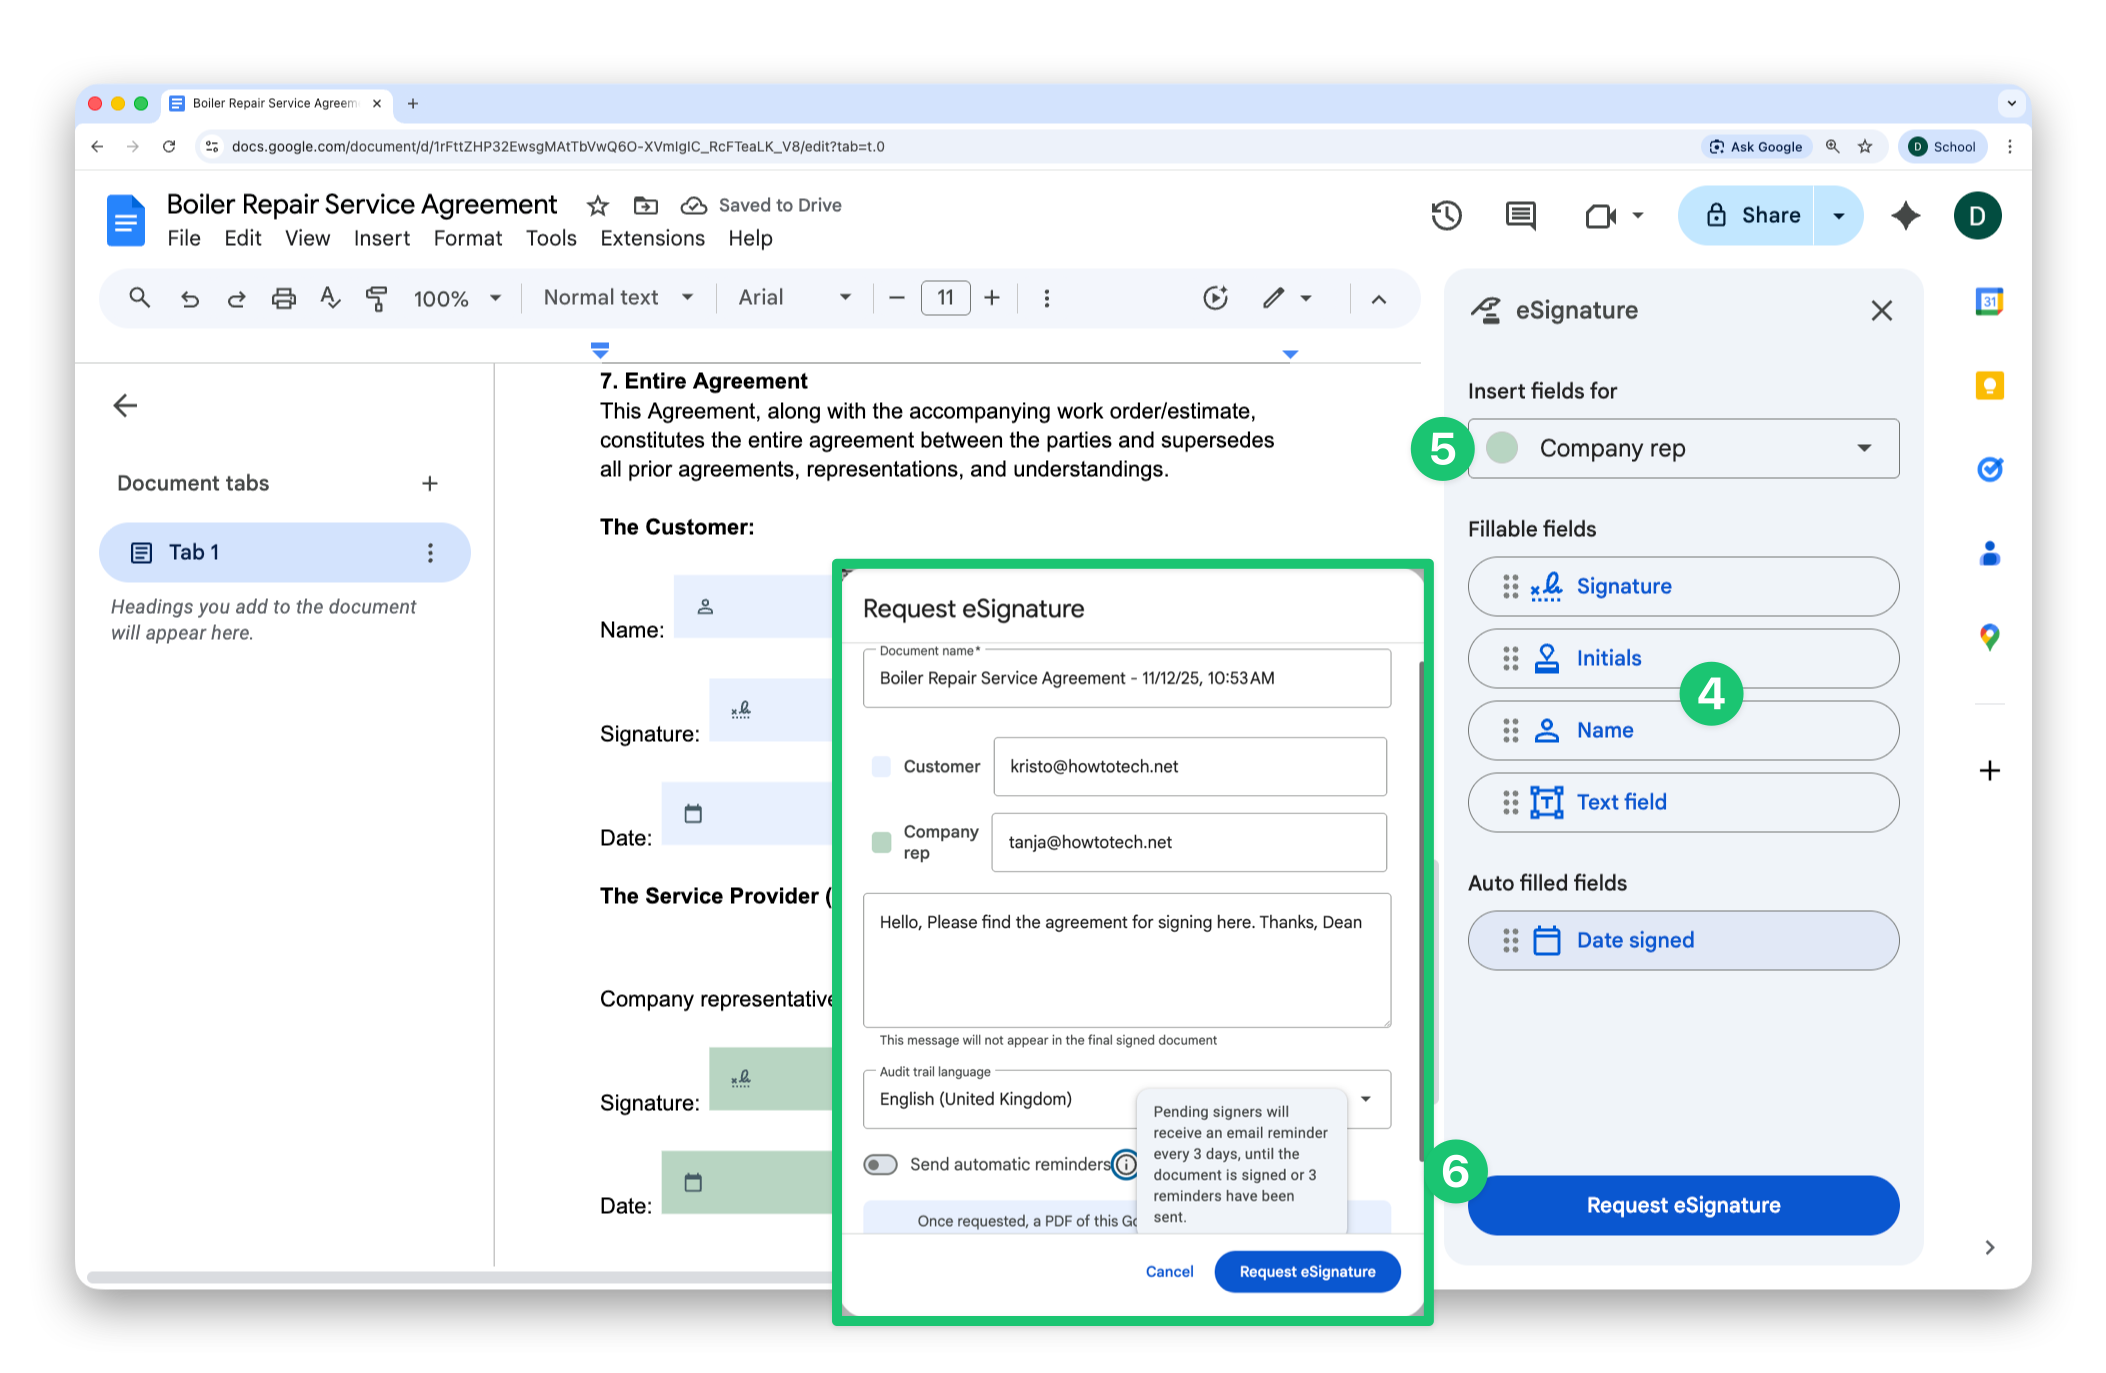Click the spell check icon
The height and width of the screenshot is (1373, 2106).
(330, 298)
